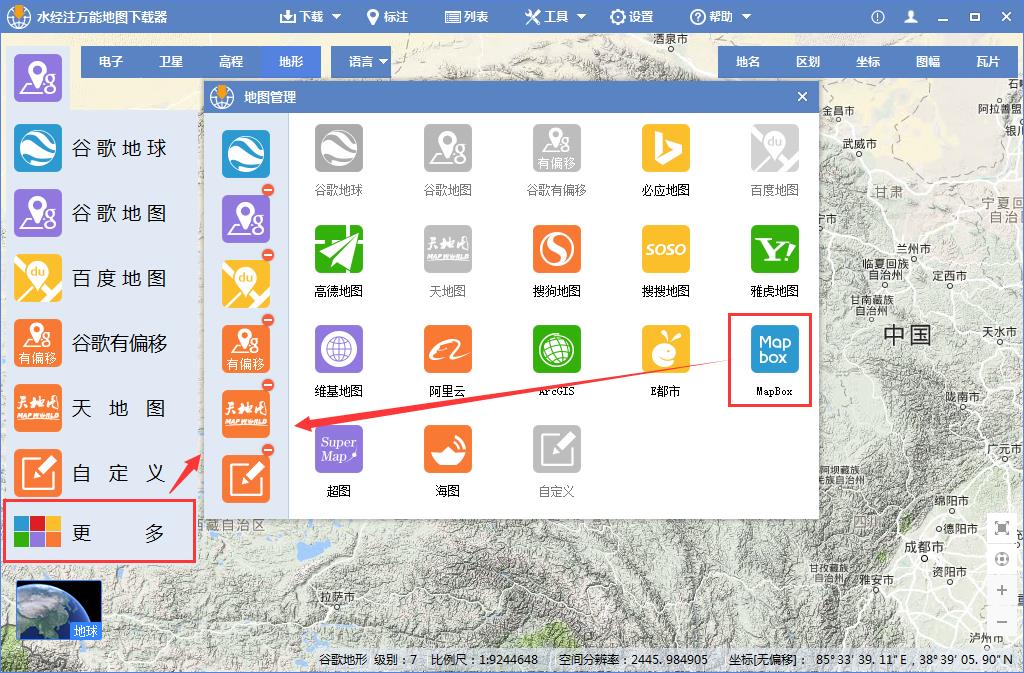
Task: Select 谷歌有偏移 icon in map manager grid
Action: pos(556,148)
